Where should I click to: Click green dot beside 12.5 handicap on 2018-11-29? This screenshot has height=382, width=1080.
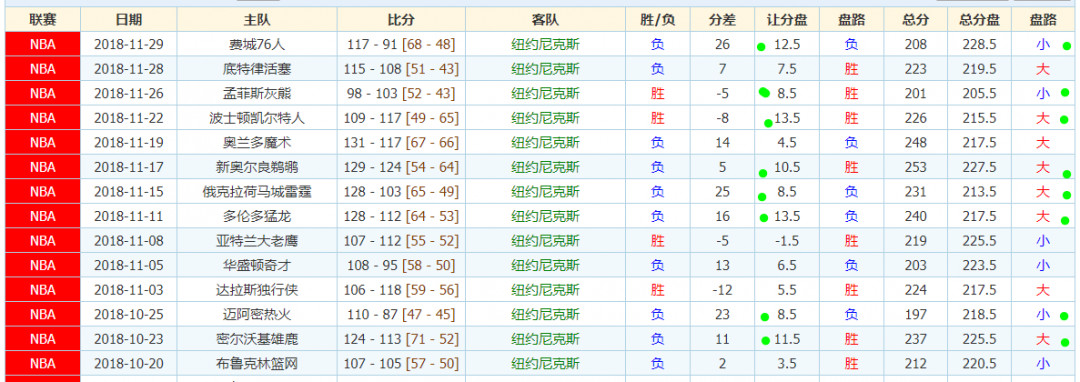tap(761, 47)
